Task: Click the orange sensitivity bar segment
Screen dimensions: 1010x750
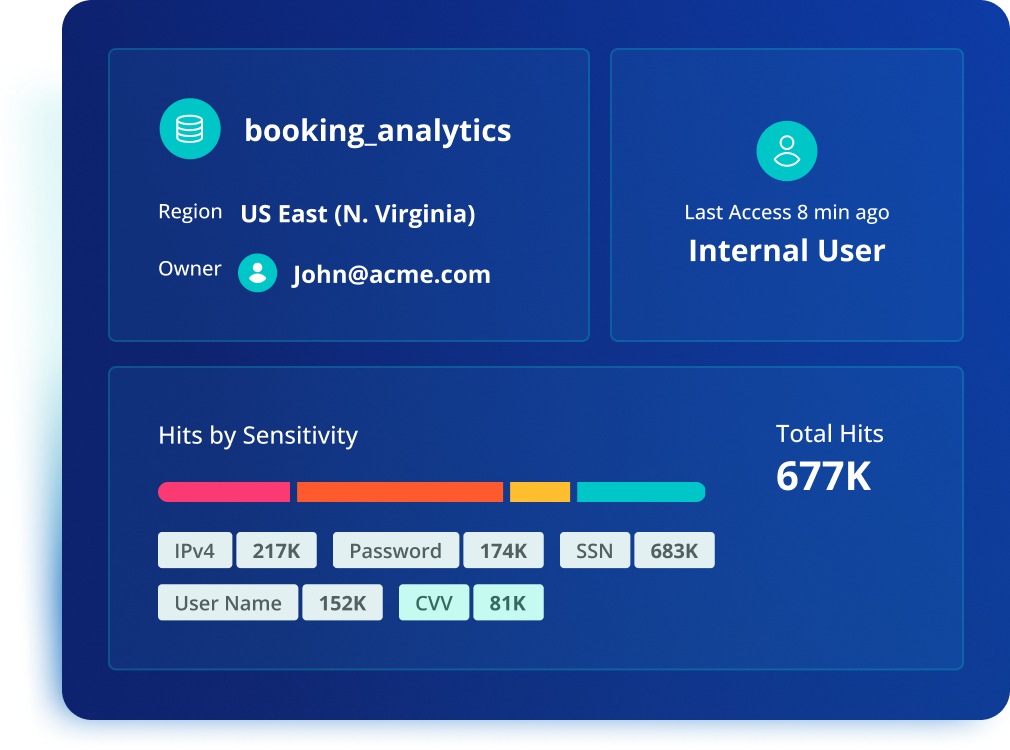Action: [400, 492]
